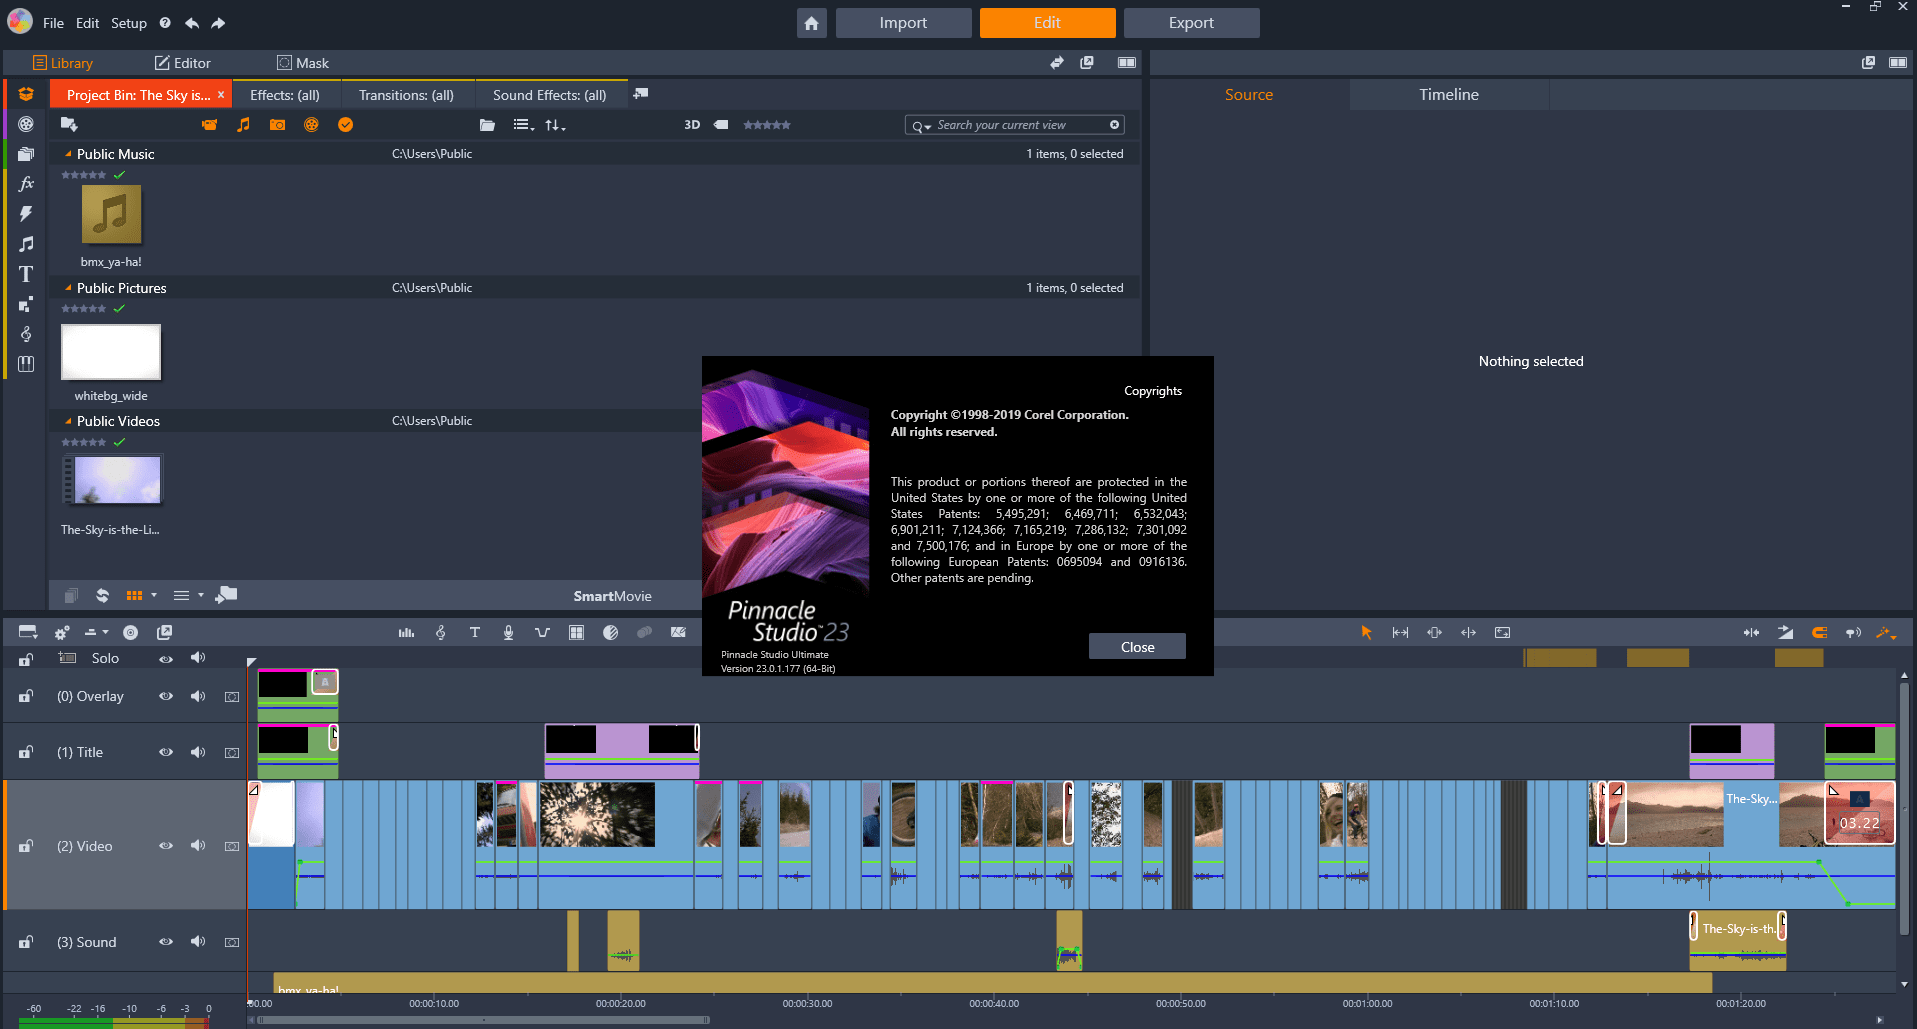Close the Pinnacle Studio copyrights dialog
Screen dimensions: 1917x1029
[x=1137, y=646]
